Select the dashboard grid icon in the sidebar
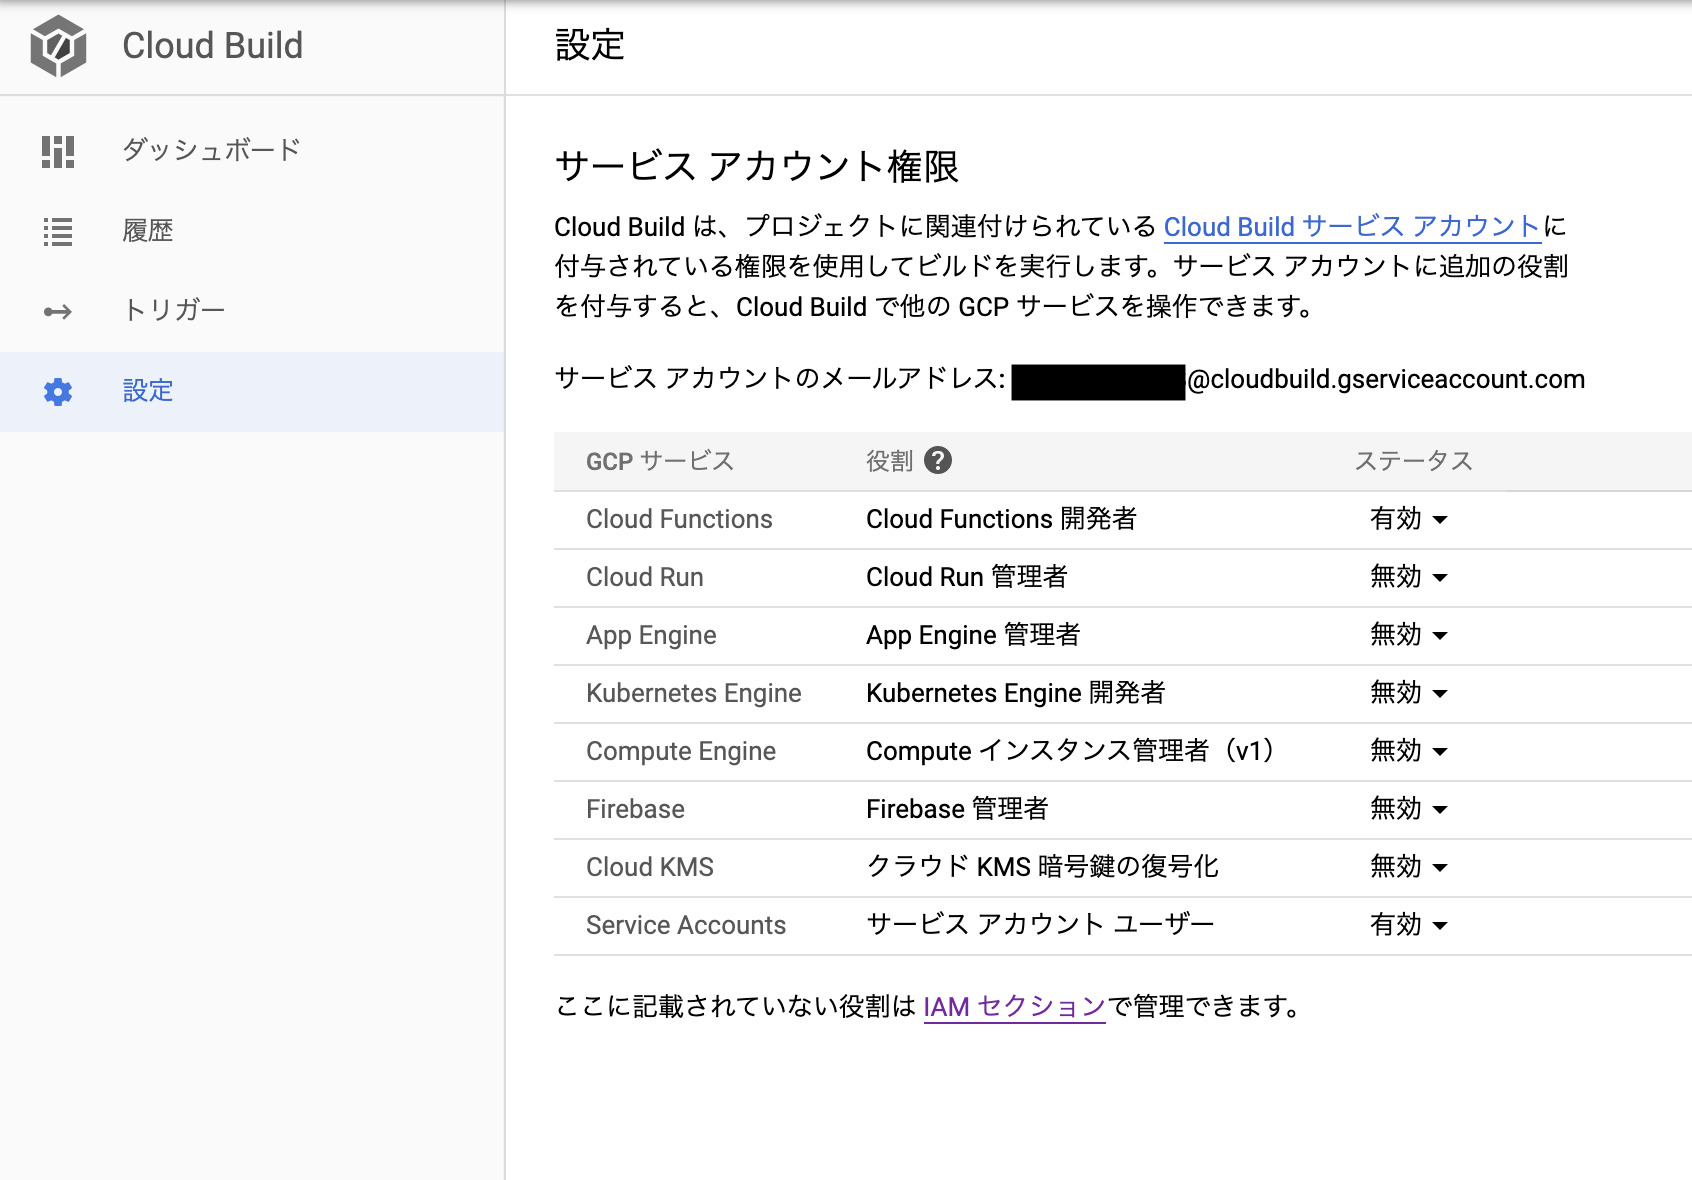The height and width of the screenshot is (1180, 1692). click(x=58, y=150)
